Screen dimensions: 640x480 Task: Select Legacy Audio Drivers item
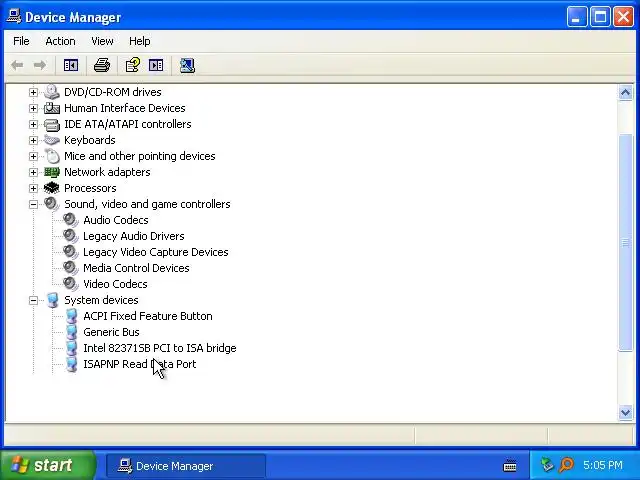click(134, 236)
